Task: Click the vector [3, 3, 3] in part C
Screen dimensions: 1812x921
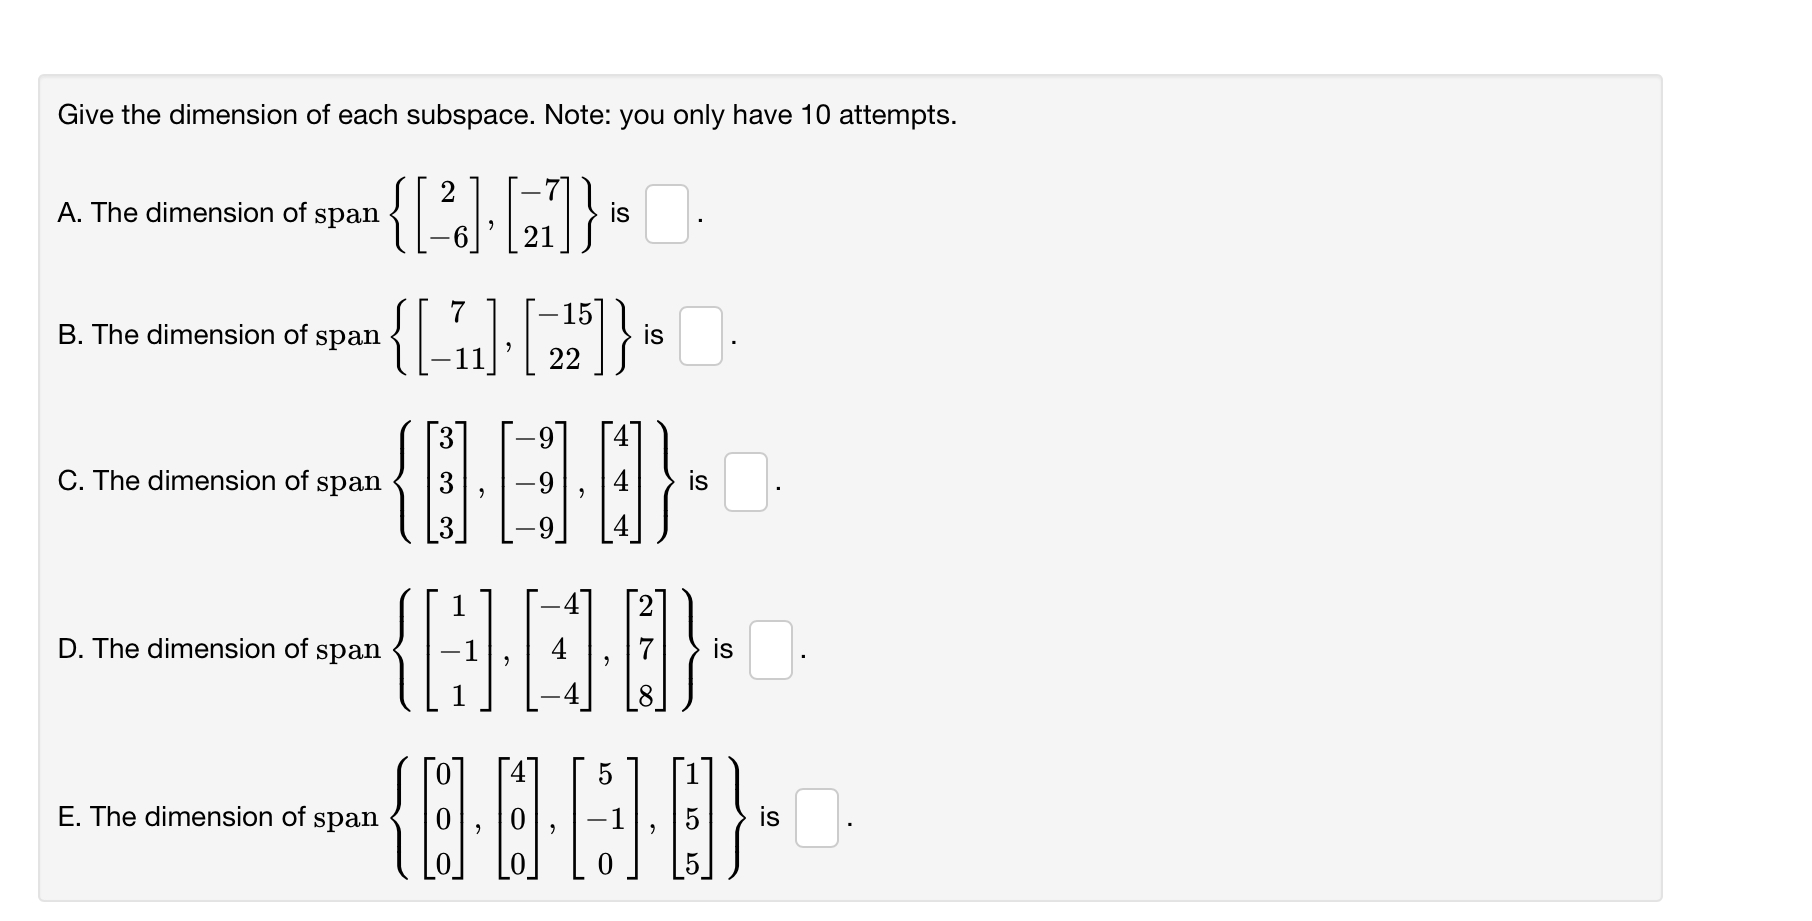Action: 444,482
